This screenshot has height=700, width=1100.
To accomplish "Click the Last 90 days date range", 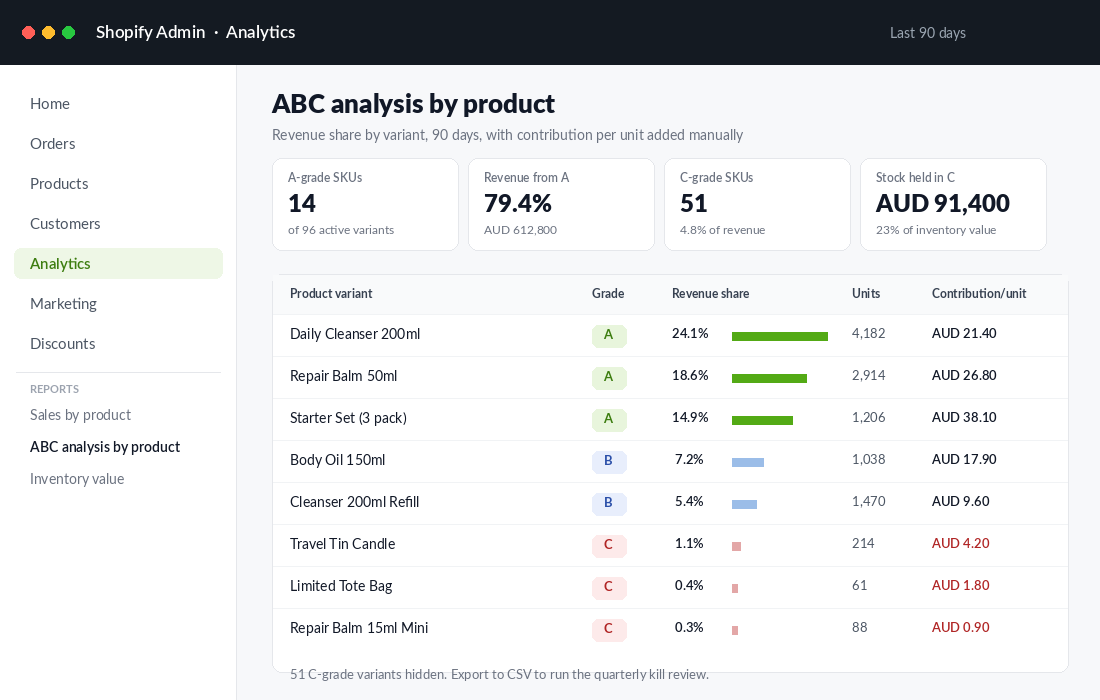I will [x=927, y=33].
